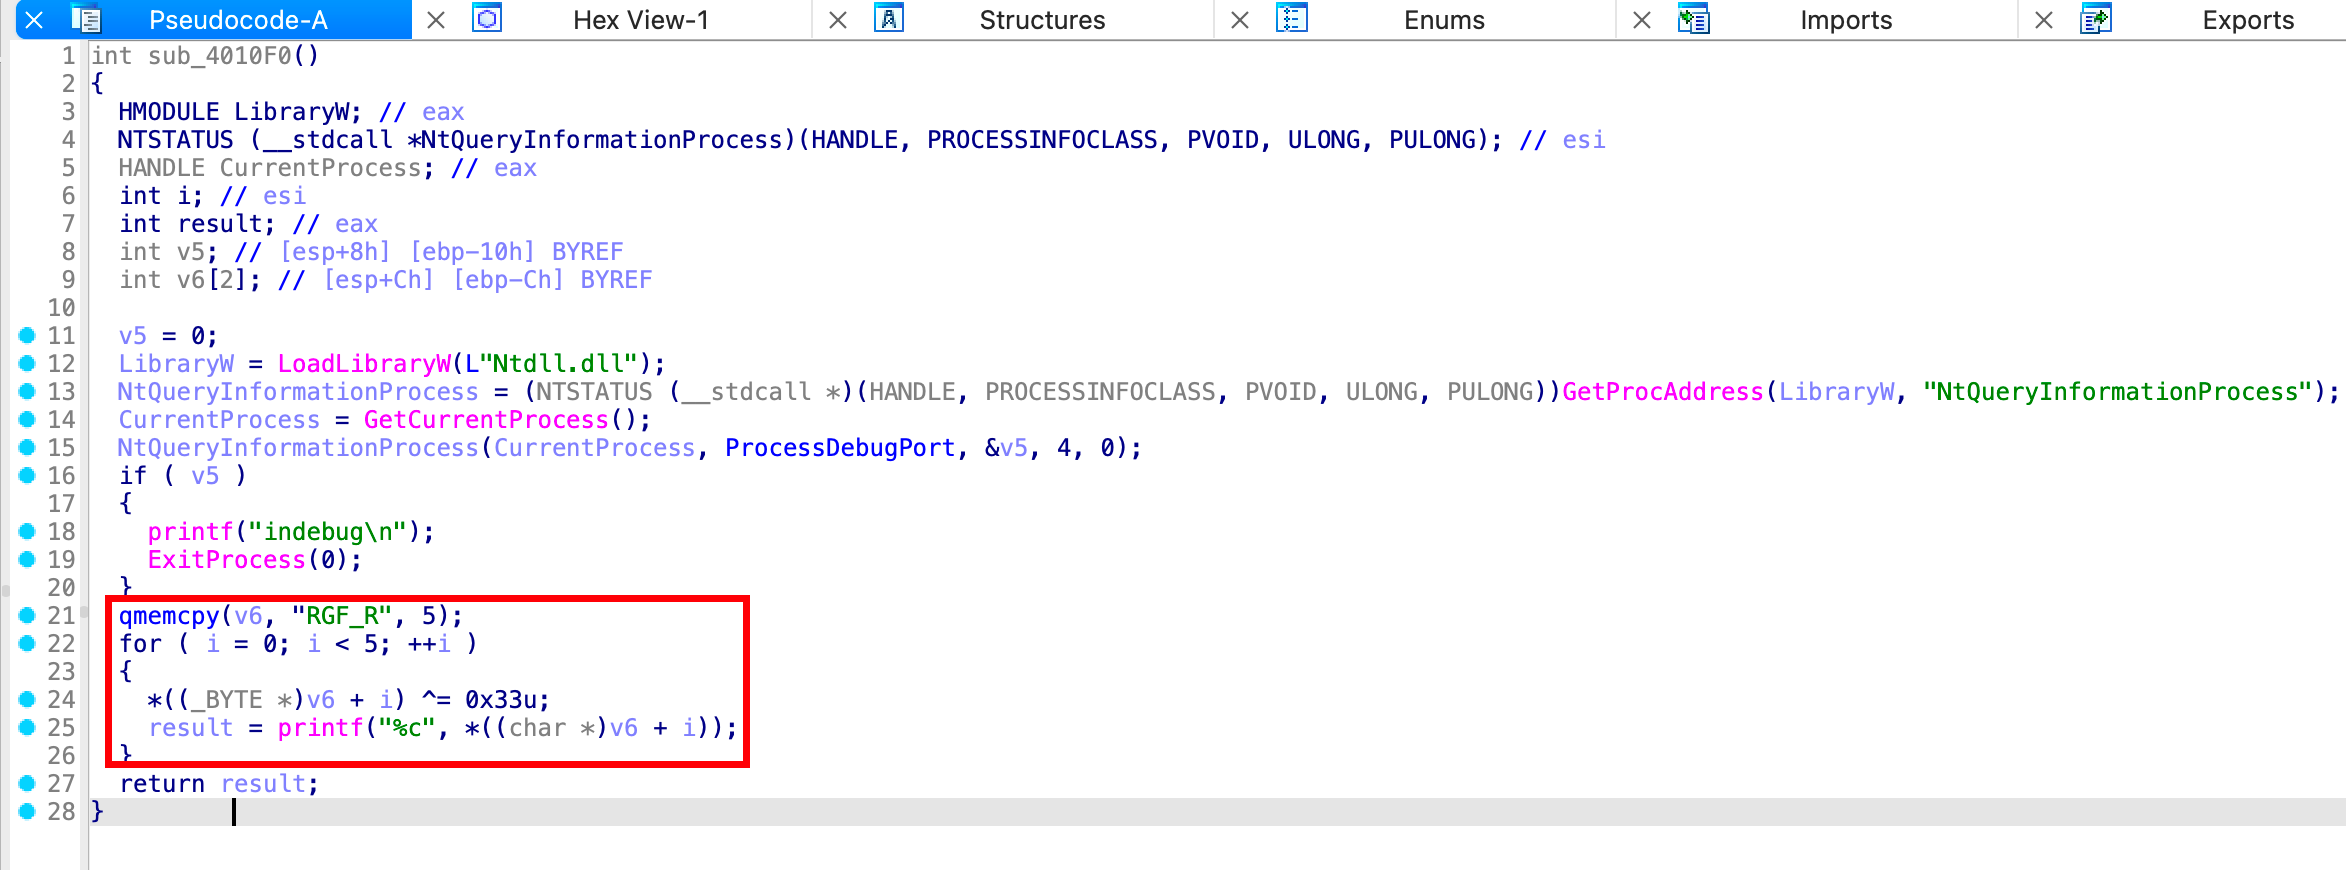Set breakpoint at line 15 dot
The width and height of the screenshot is (2346, 870).
point(27,448)
